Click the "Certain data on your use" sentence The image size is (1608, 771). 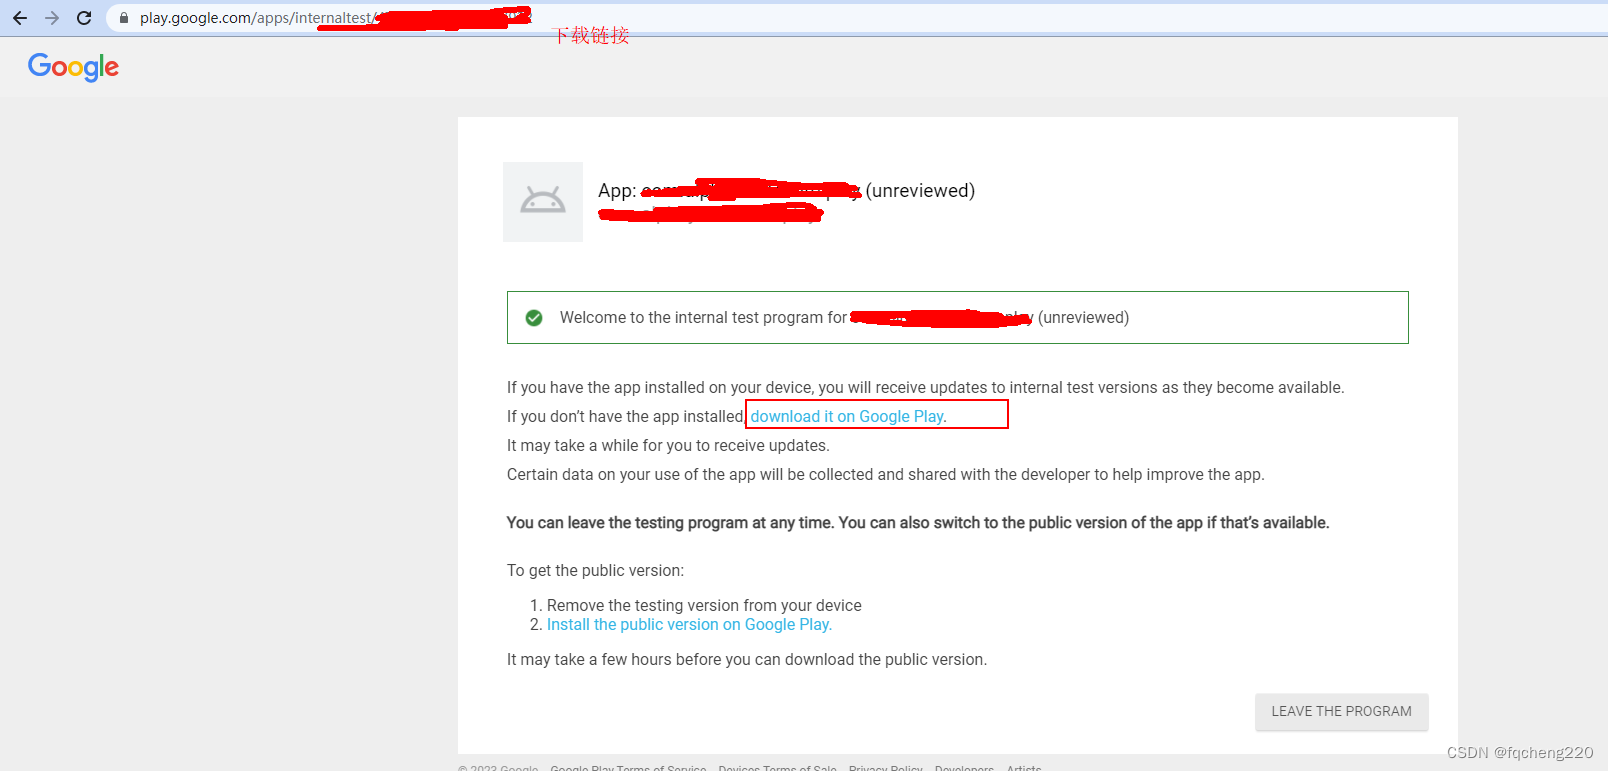click(886, 475)
